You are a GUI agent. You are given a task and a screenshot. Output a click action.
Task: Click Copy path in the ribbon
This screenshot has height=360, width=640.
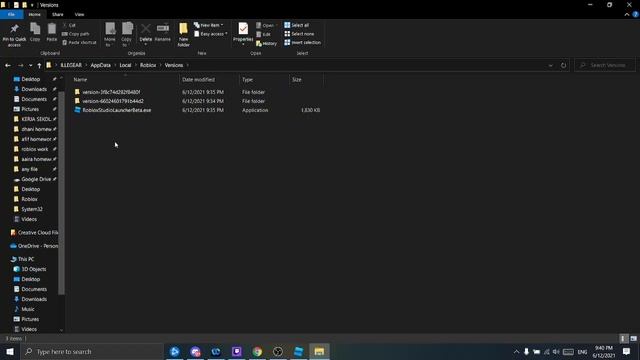[x=76, y=34]
